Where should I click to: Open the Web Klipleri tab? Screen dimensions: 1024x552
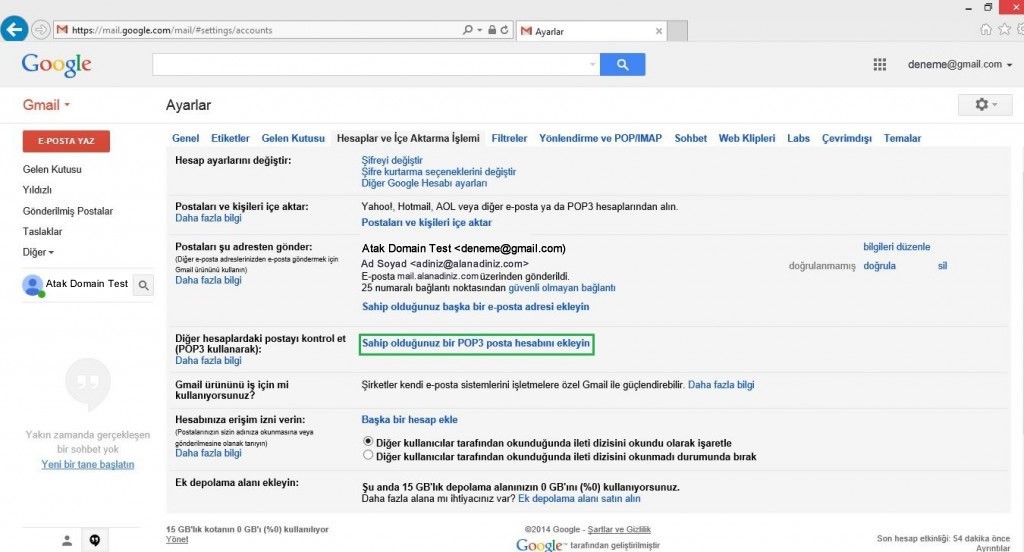[746, 138]
